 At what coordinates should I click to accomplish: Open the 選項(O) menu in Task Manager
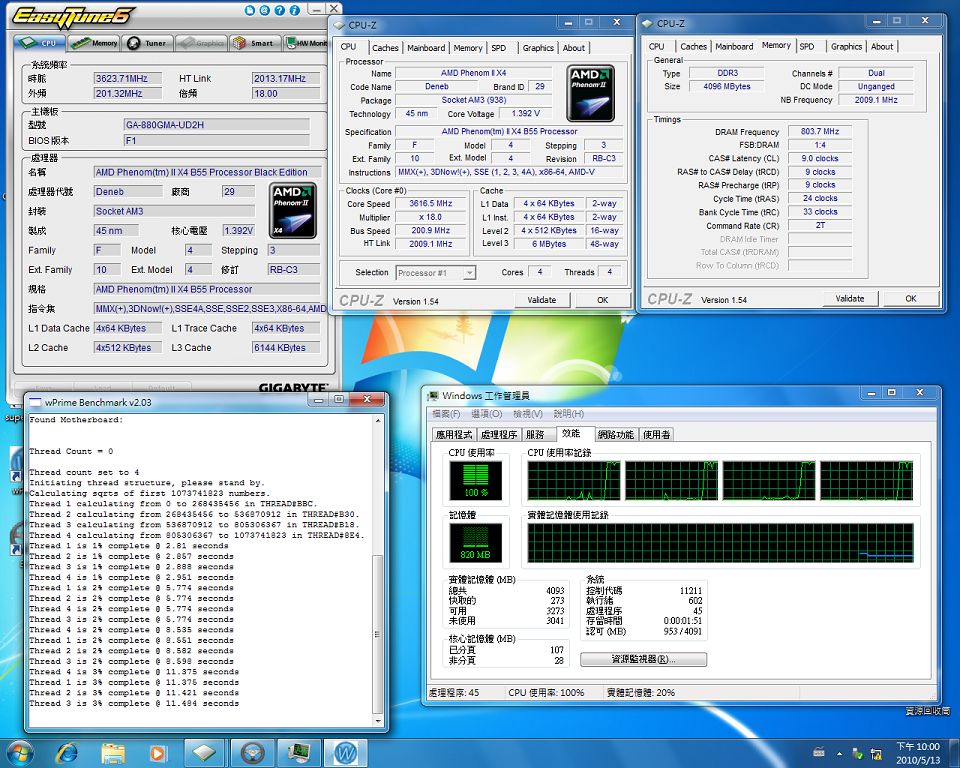click(x=487, y=414)
